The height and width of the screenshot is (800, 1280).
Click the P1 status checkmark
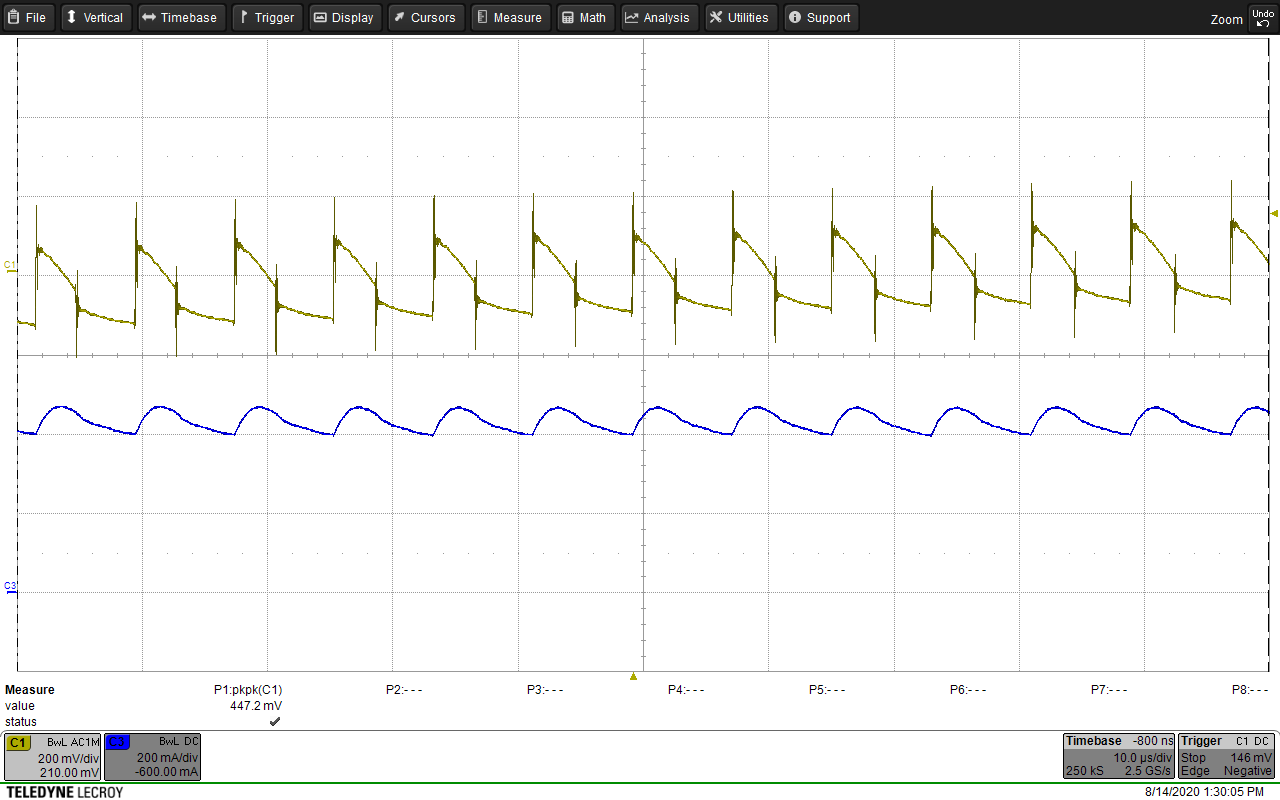coord(275,722)
